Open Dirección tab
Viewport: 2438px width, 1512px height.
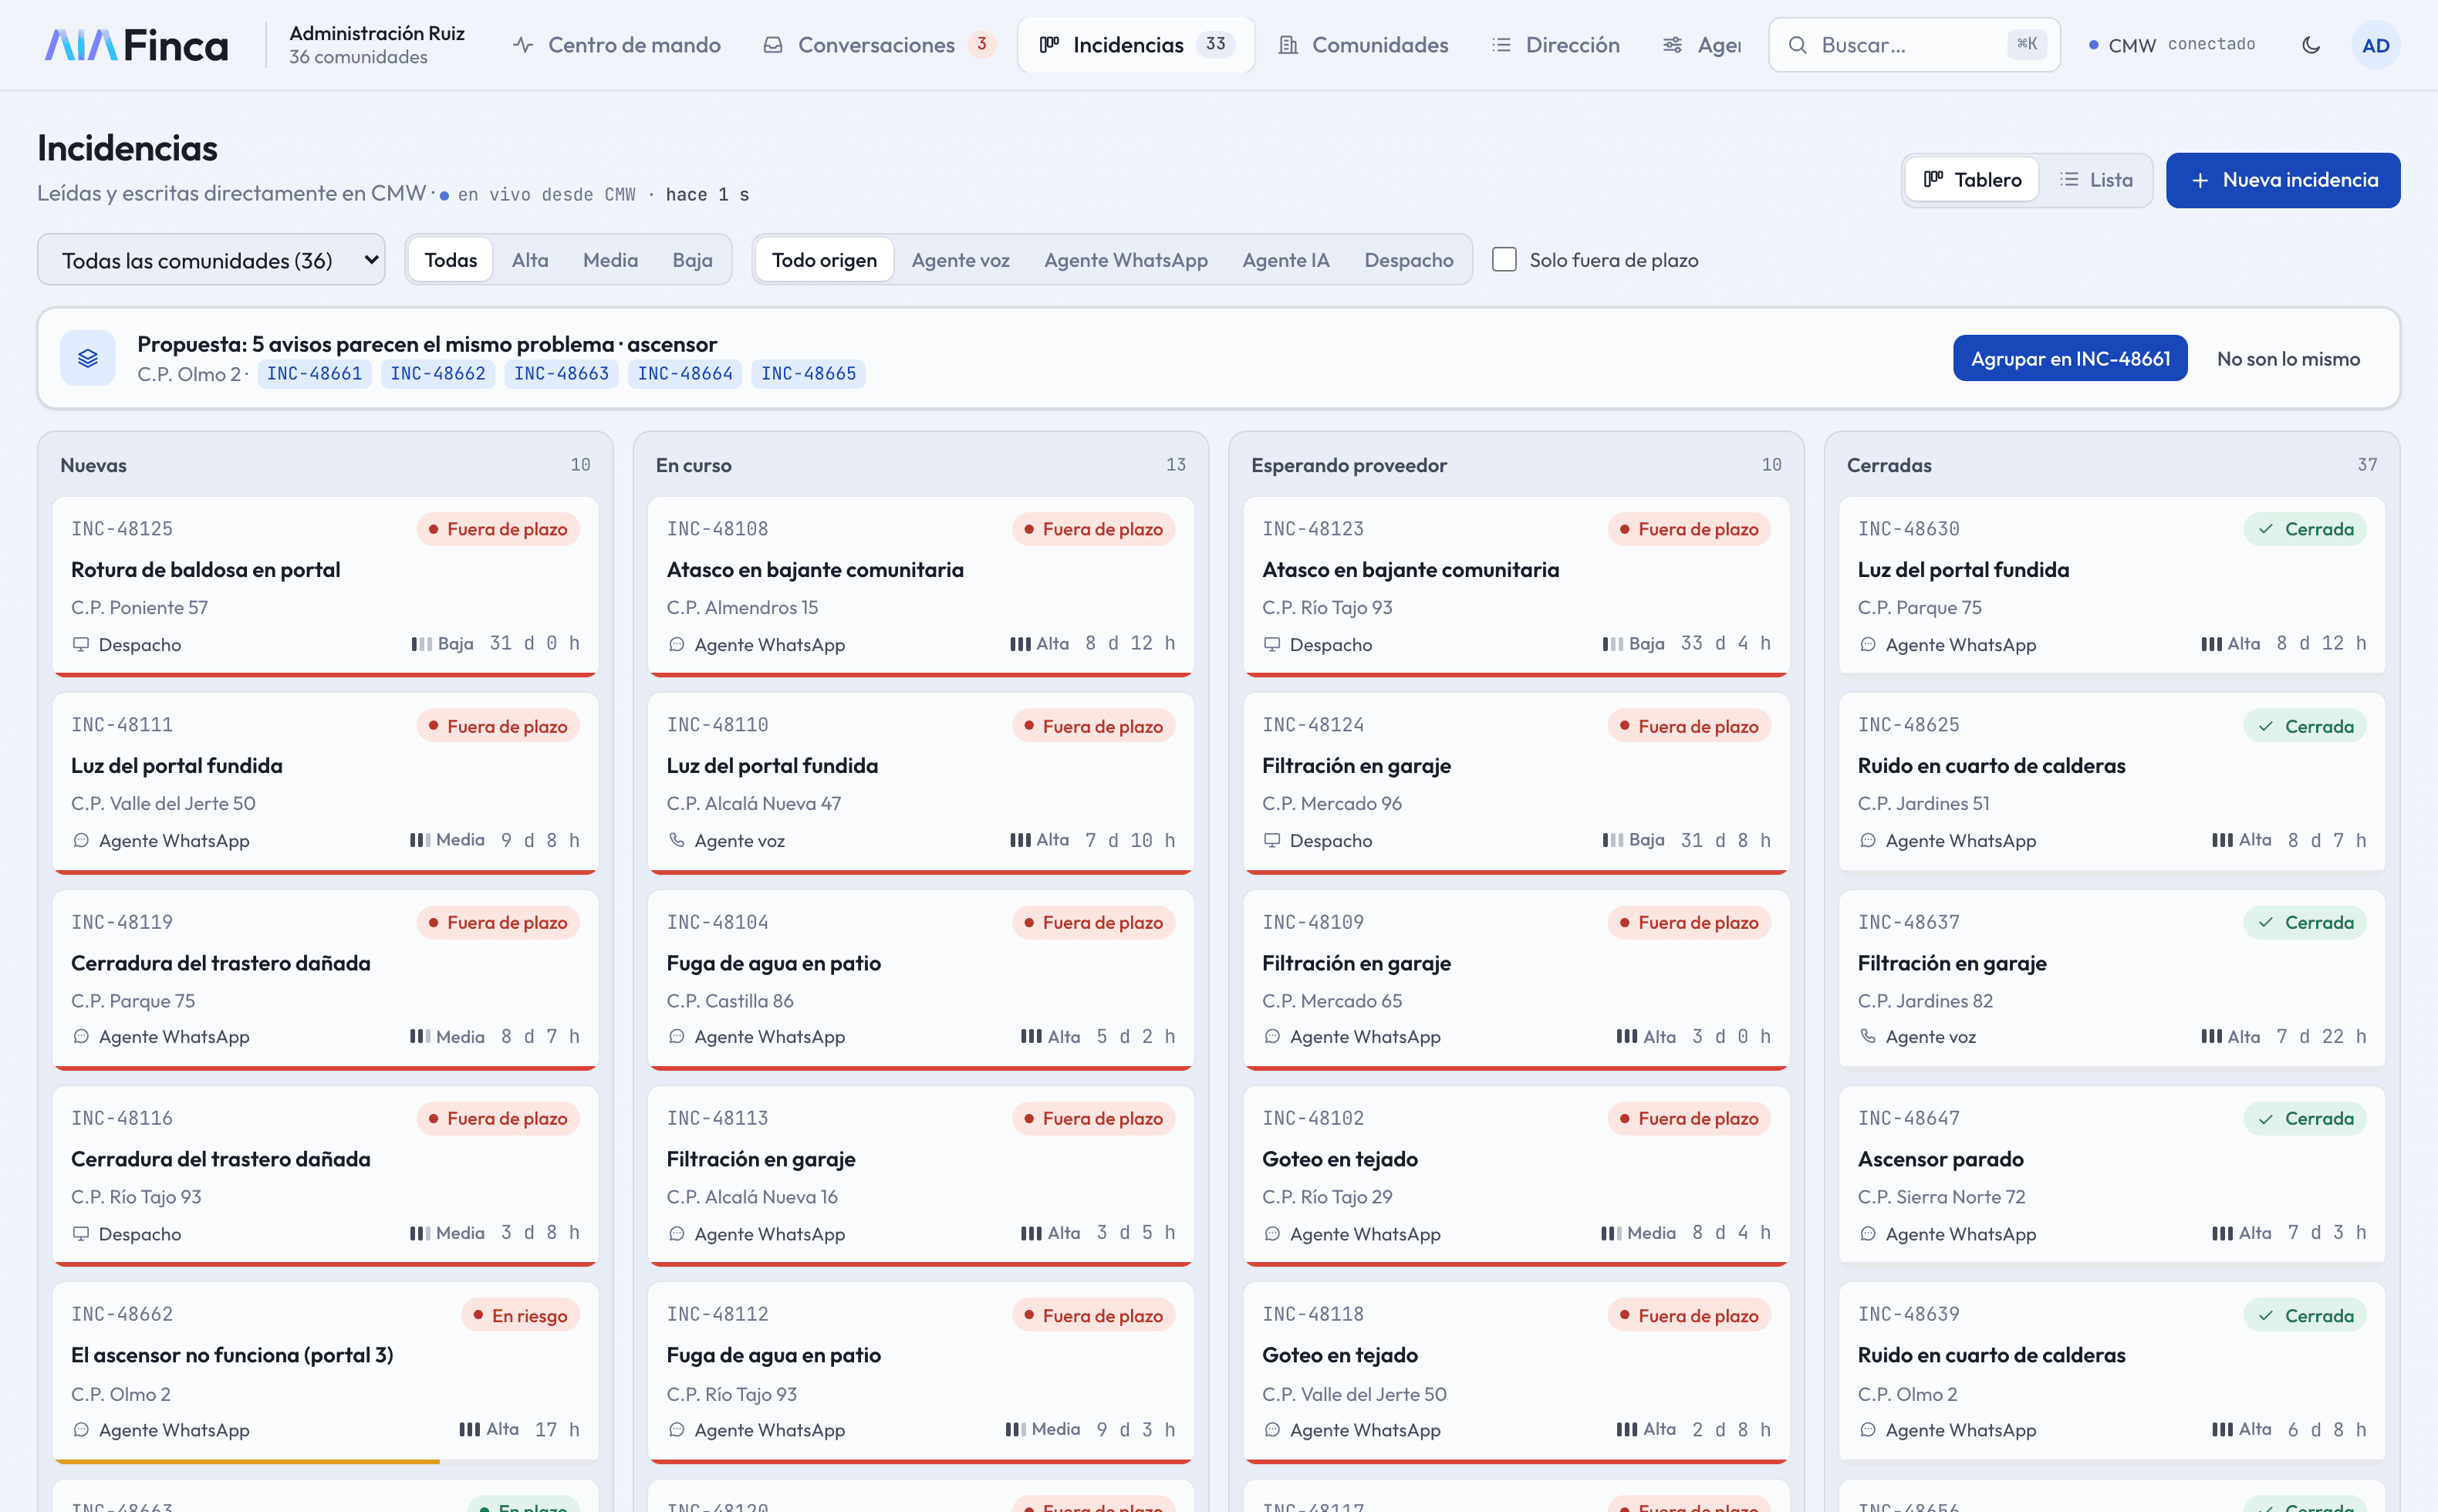[1556, 45]
